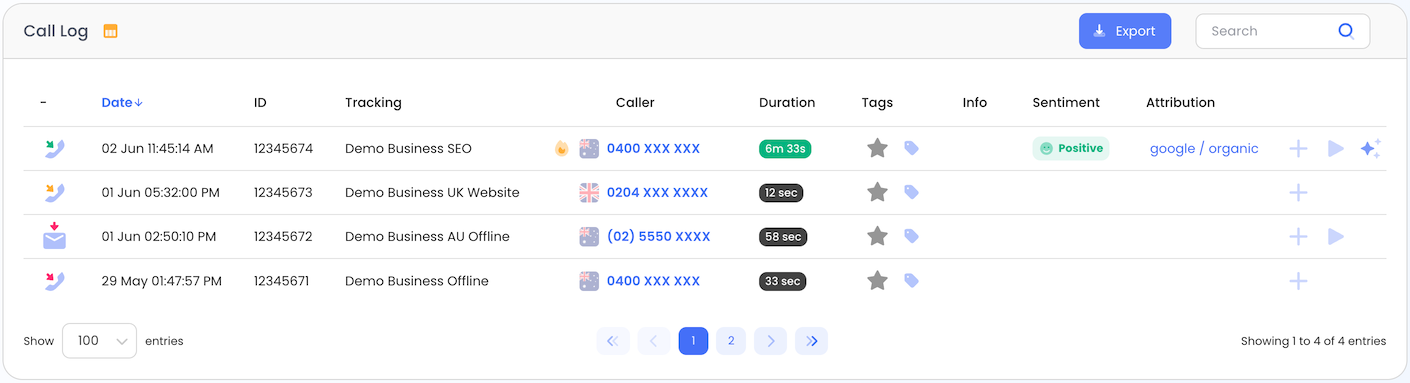Click orange call icon for ID 12345673
The height and width of the screenshot is (383, 1410).
pyautogui.click(x=54, y=193)
